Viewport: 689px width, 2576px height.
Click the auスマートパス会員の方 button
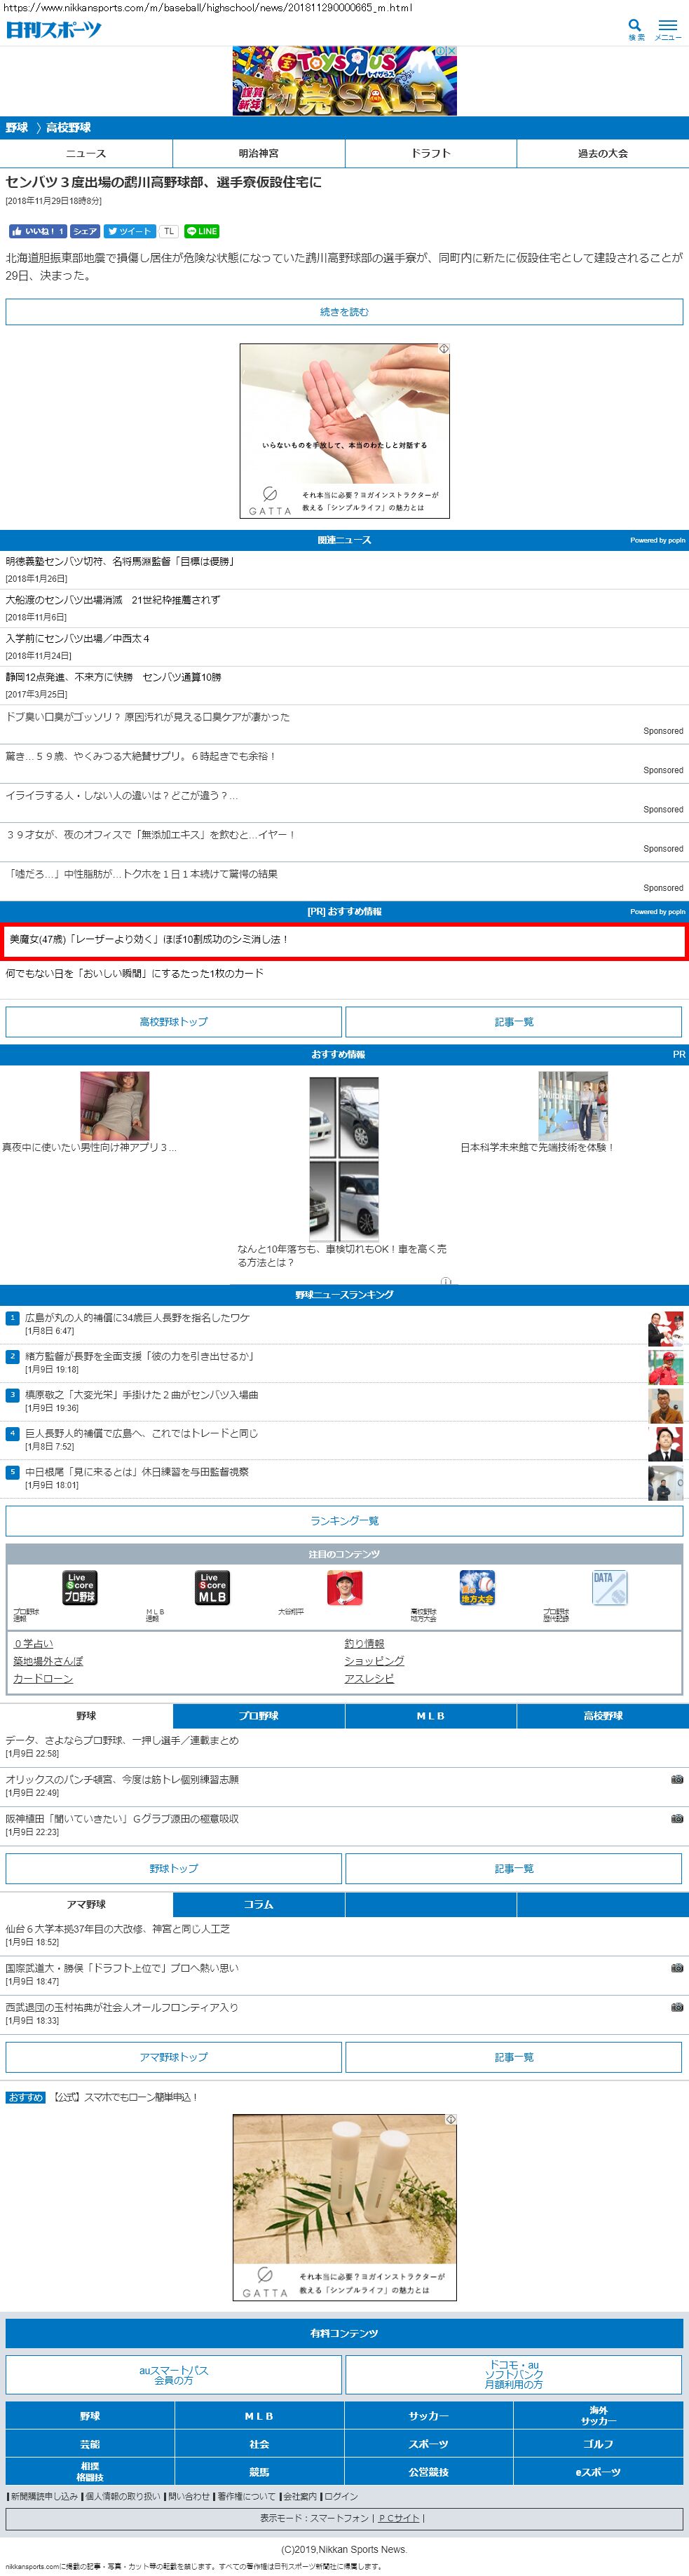tap(174, 2374)
